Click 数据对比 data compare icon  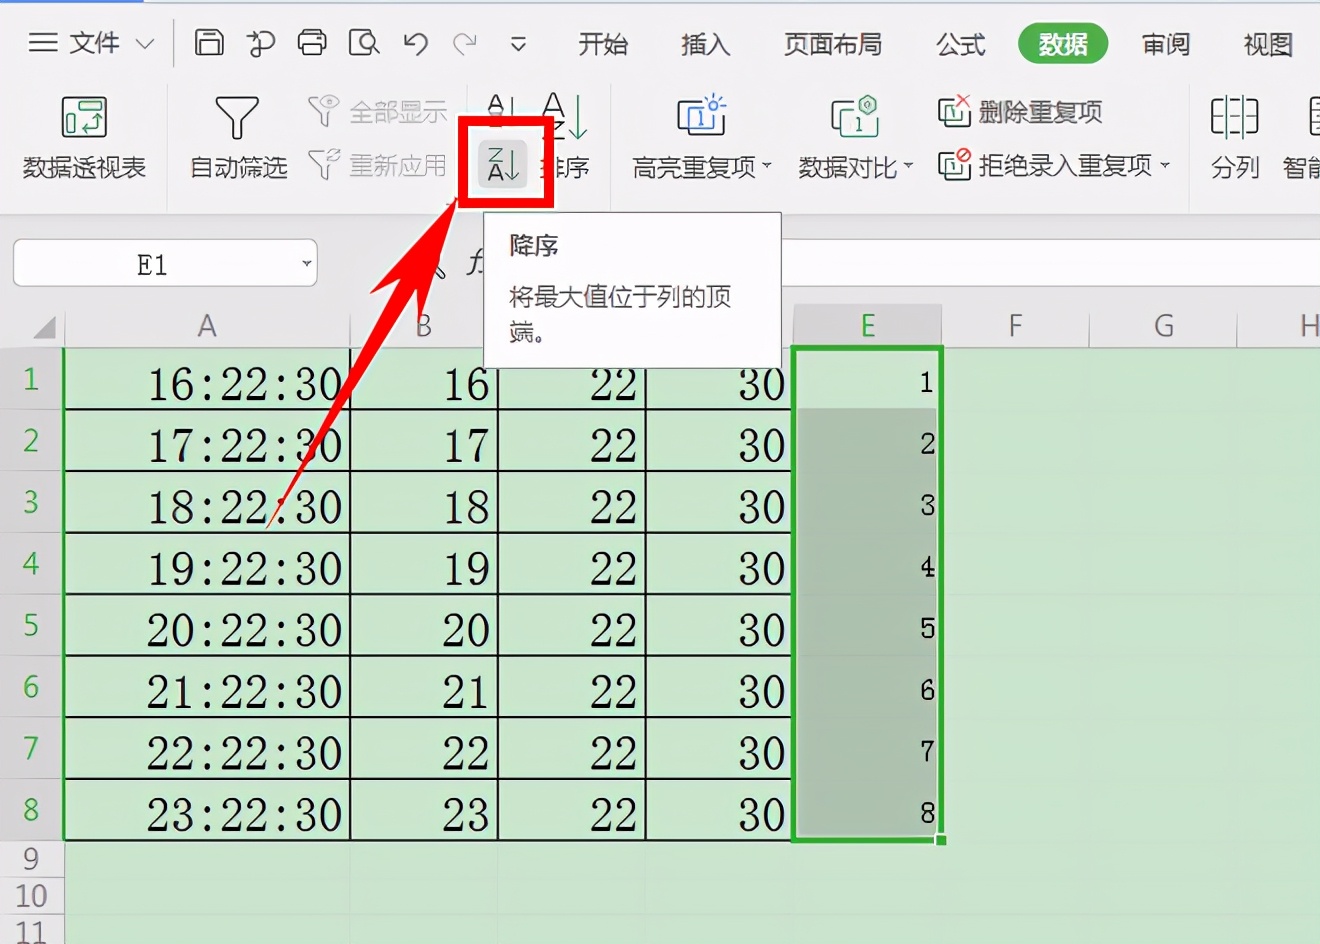(855, 118)
